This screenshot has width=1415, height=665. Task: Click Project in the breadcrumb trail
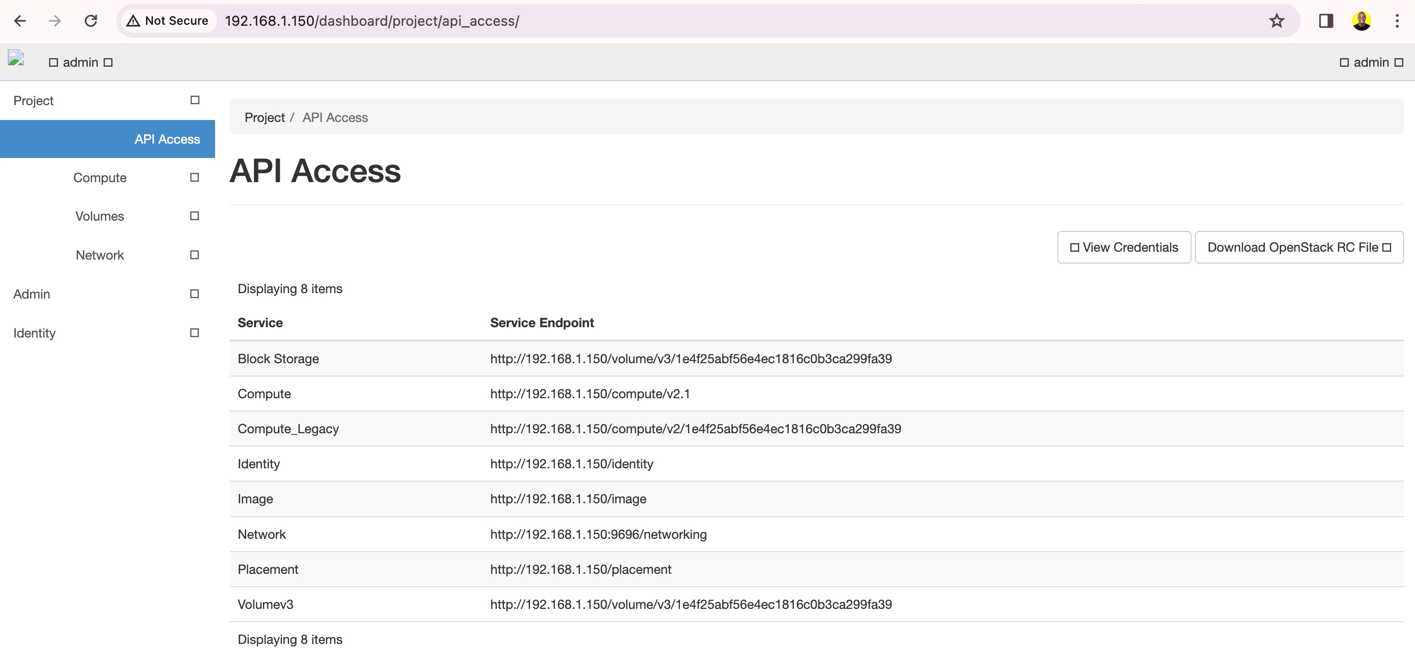click(x=264, y=117)
